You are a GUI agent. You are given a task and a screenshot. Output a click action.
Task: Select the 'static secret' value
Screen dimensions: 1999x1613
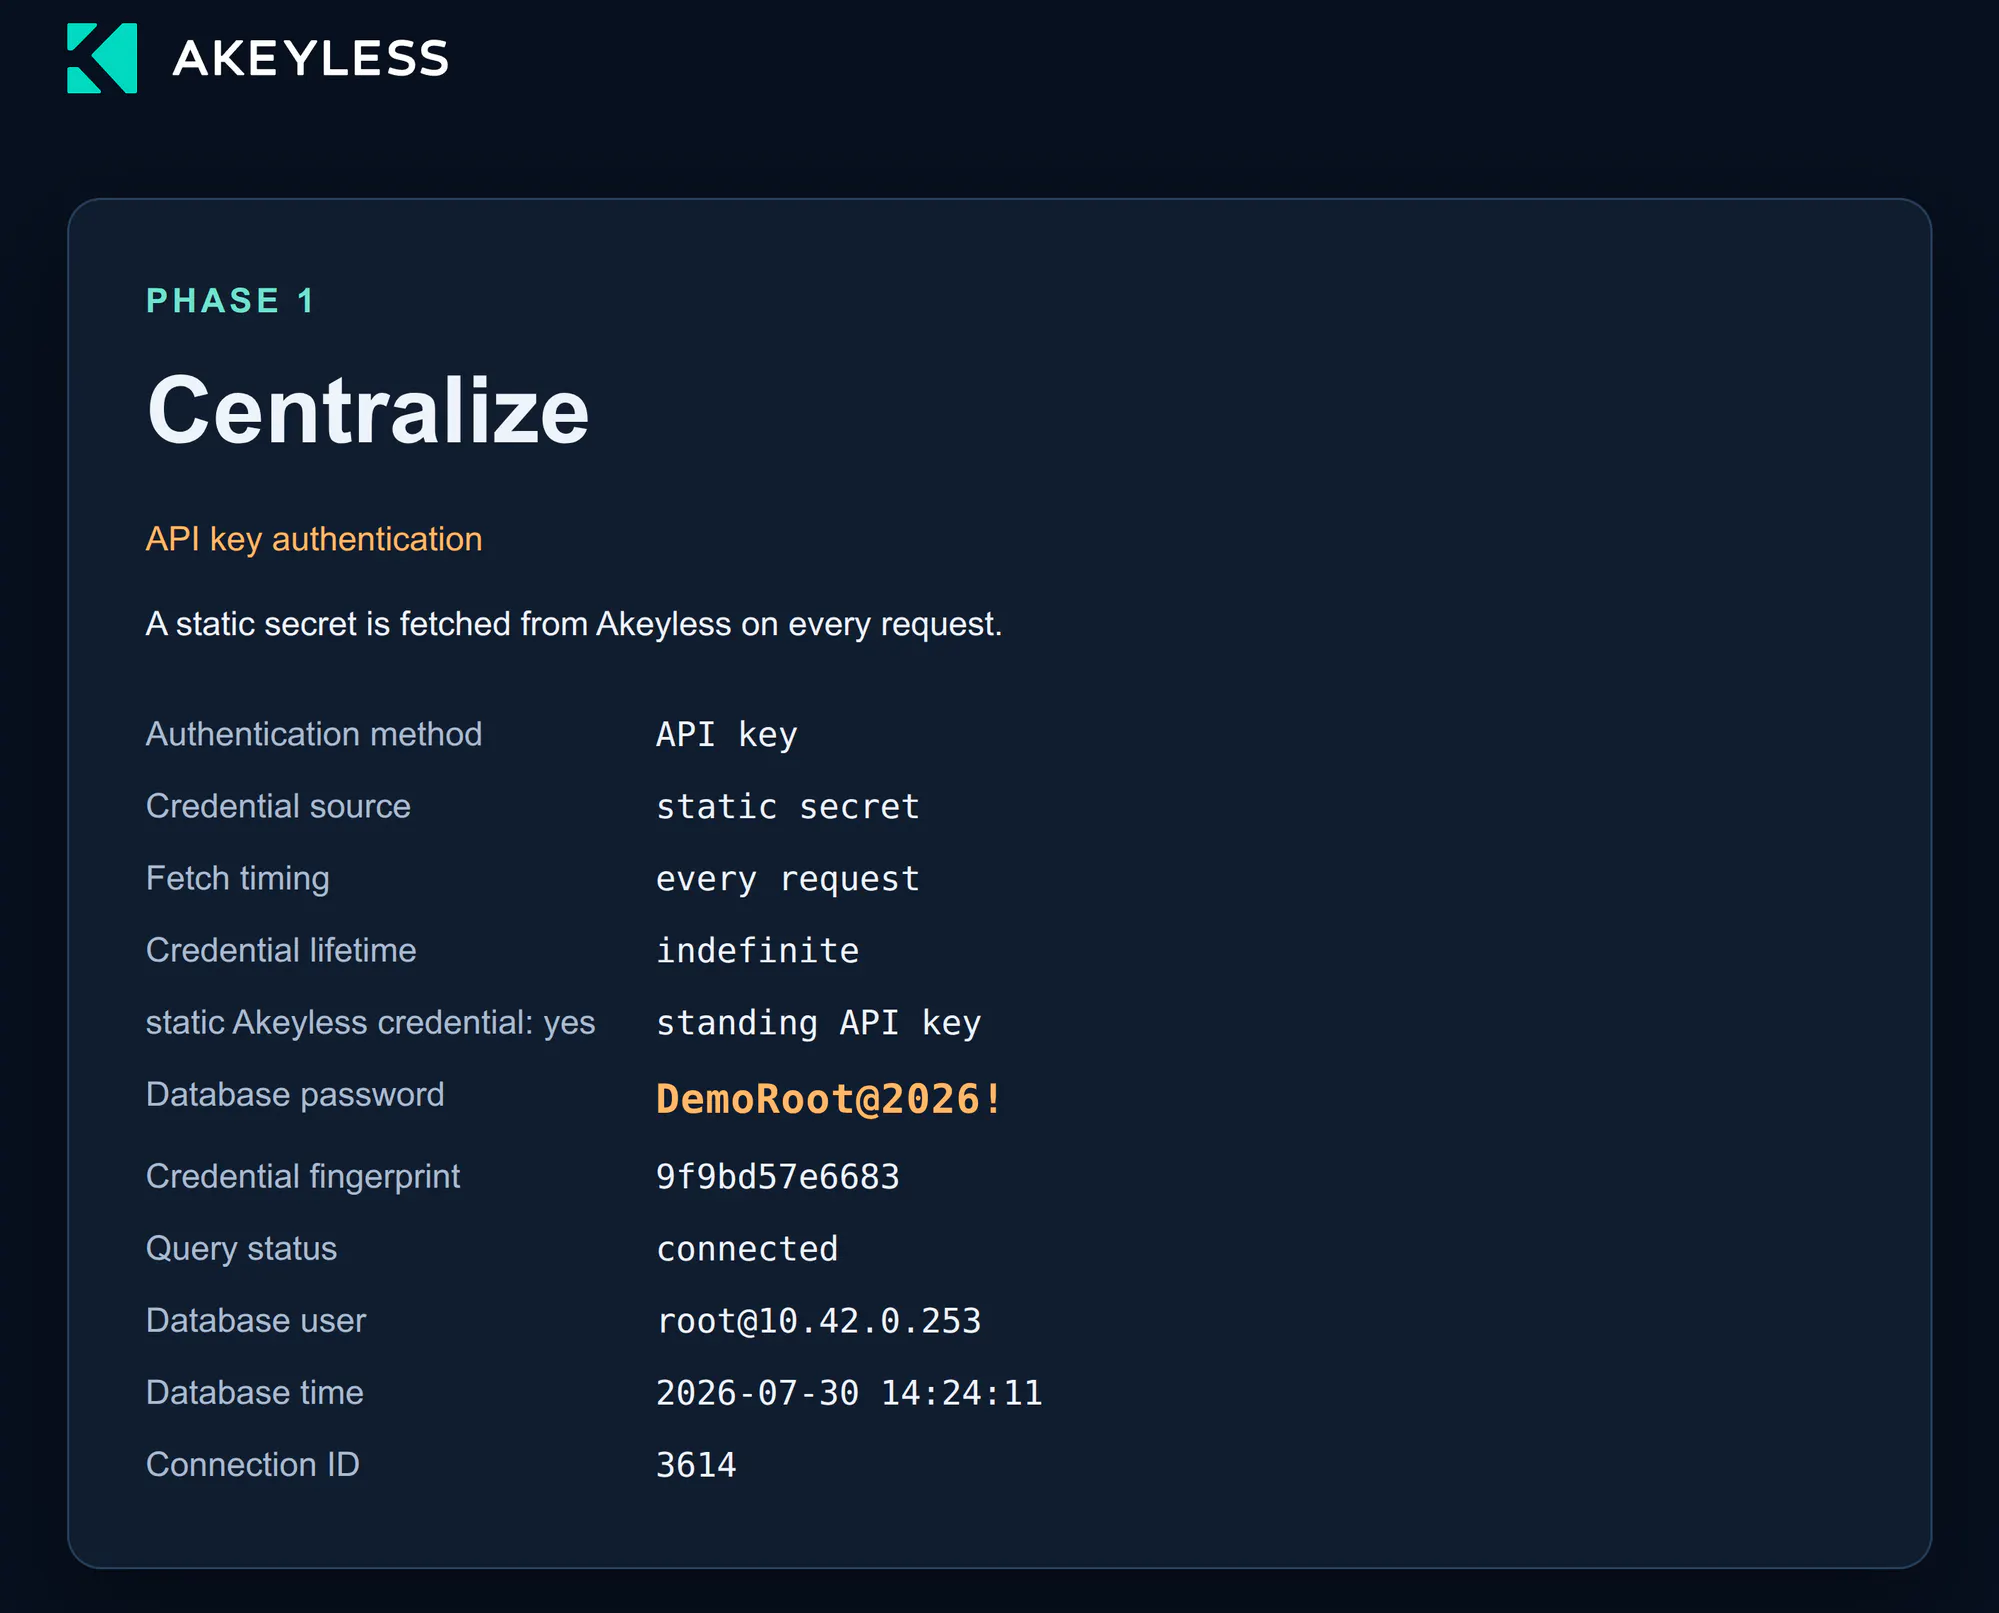[x=788, y=807]
